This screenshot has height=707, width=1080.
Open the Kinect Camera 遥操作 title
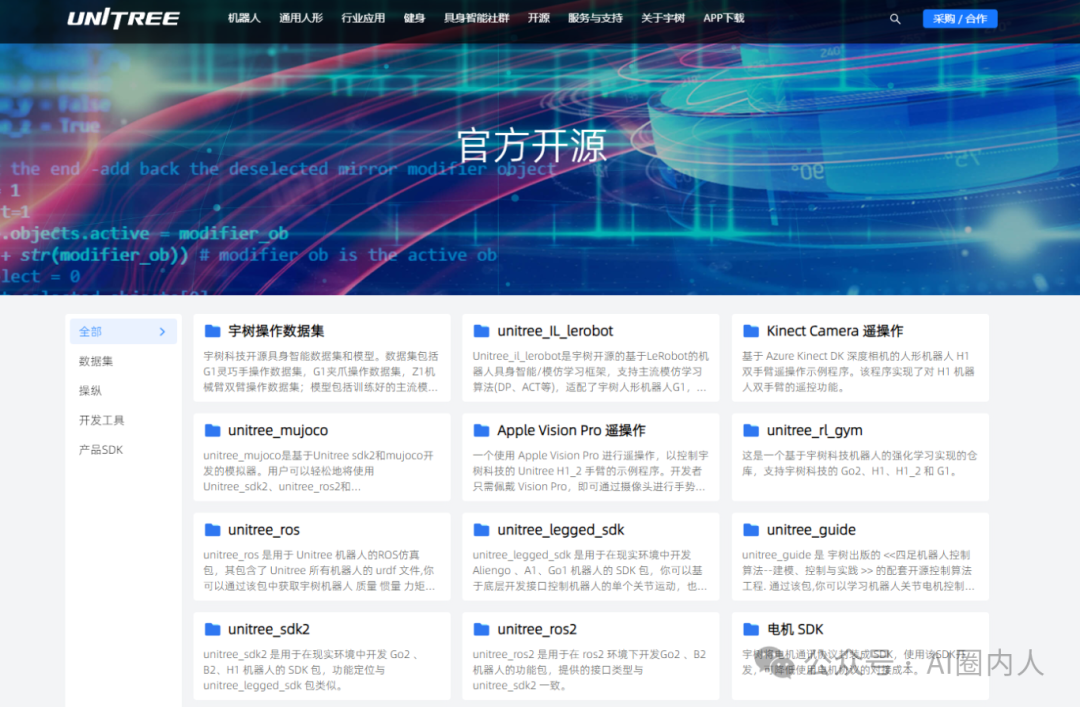click(834, 331)
